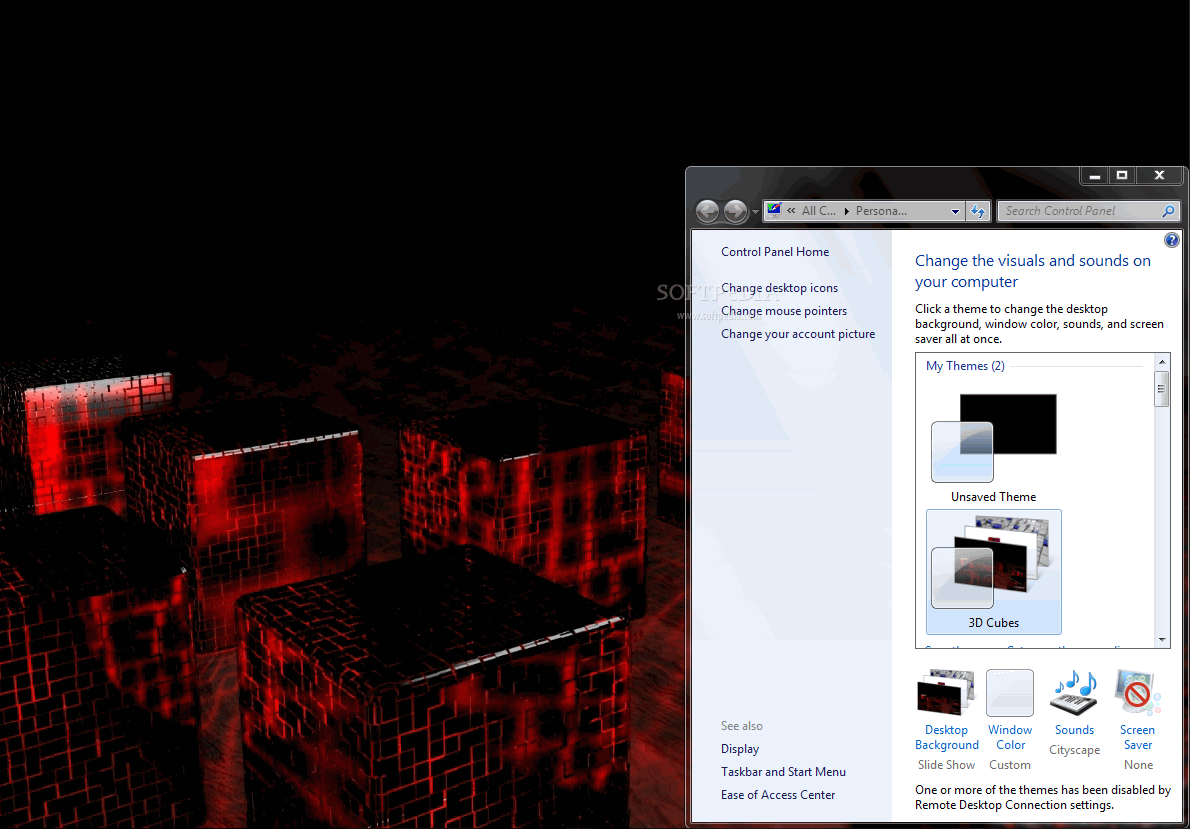Open Taskbar and Start Menu link
1190x829 pixels.
click(783, 771)
